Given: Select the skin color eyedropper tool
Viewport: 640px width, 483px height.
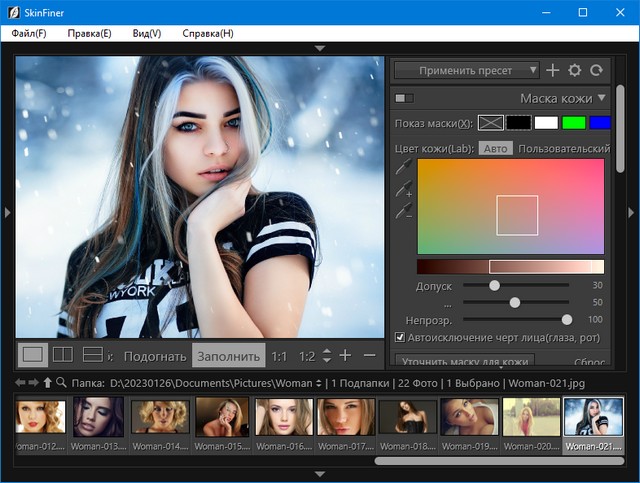Looking at the screenshot, I should [x=403, y=167].
